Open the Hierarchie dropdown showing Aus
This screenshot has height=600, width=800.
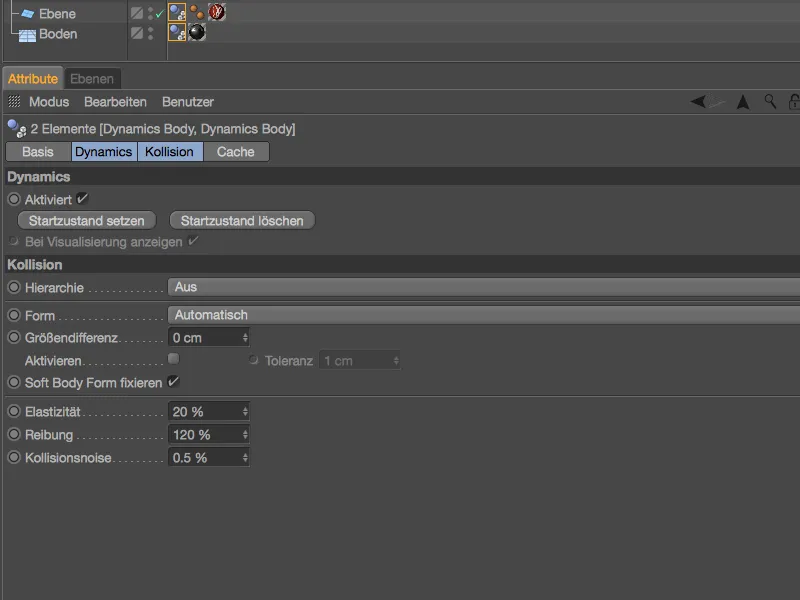(x=484, y=287)
